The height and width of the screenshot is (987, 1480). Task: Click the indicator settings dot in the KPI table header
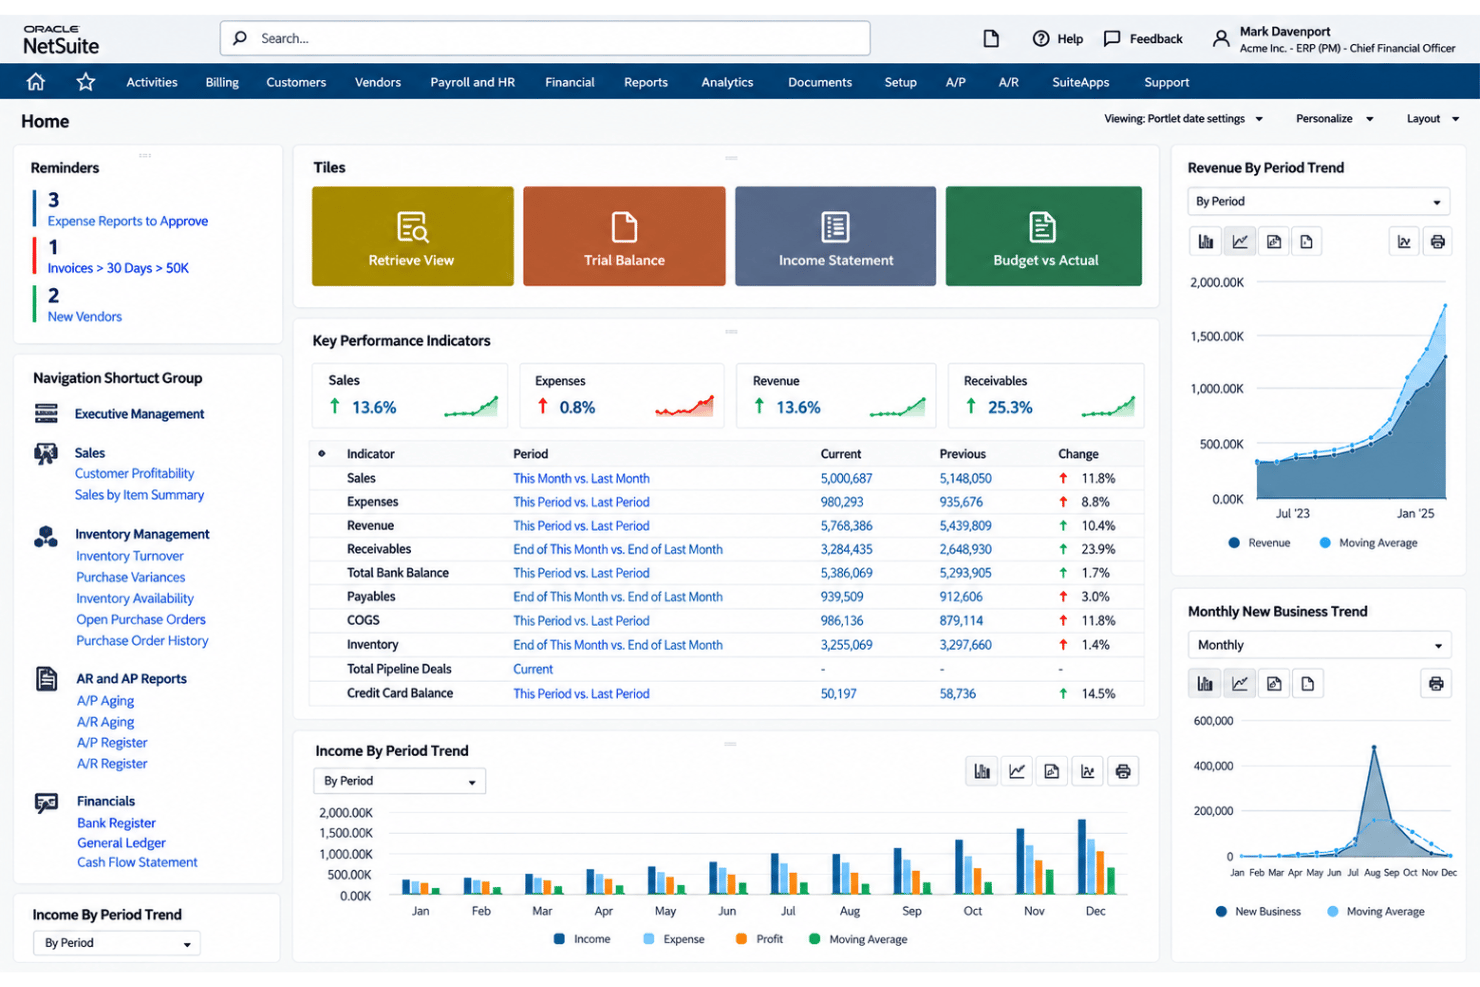[322, 453]
